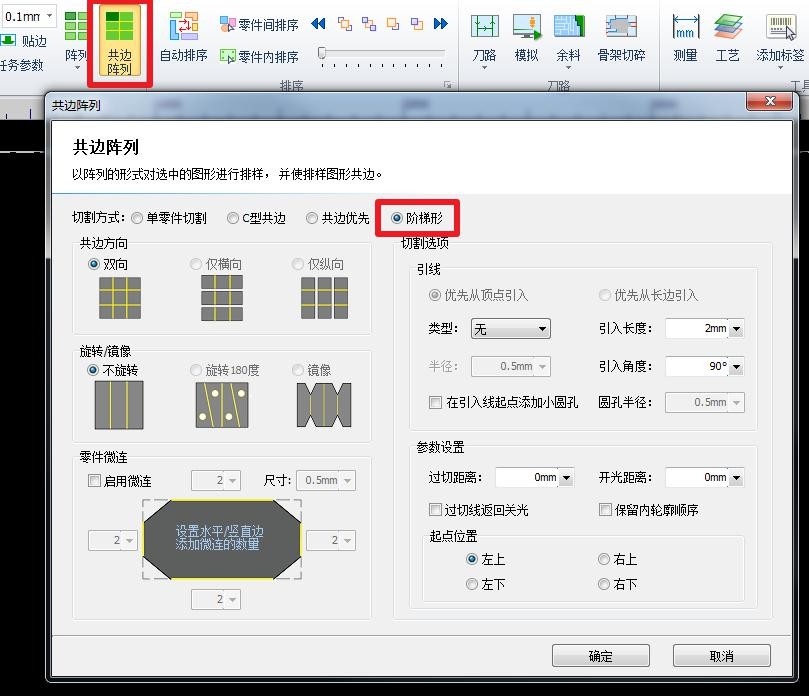The height and width of the screenshot is (696, 809).
Task: Click the 过切距离 input field
Action: (x=527, y=478)
